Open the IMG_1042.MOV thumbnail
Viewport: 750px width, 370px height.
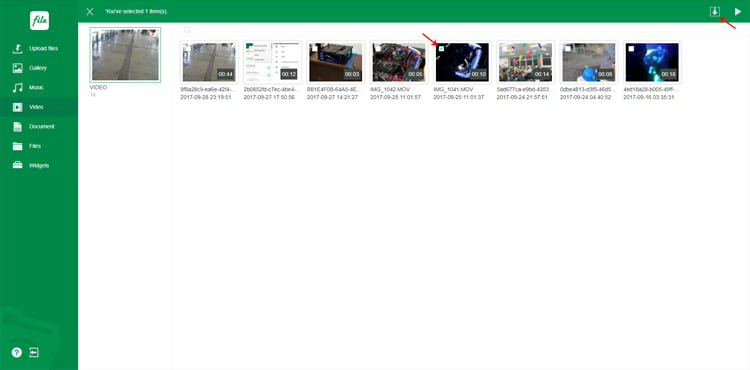[399, 62]
